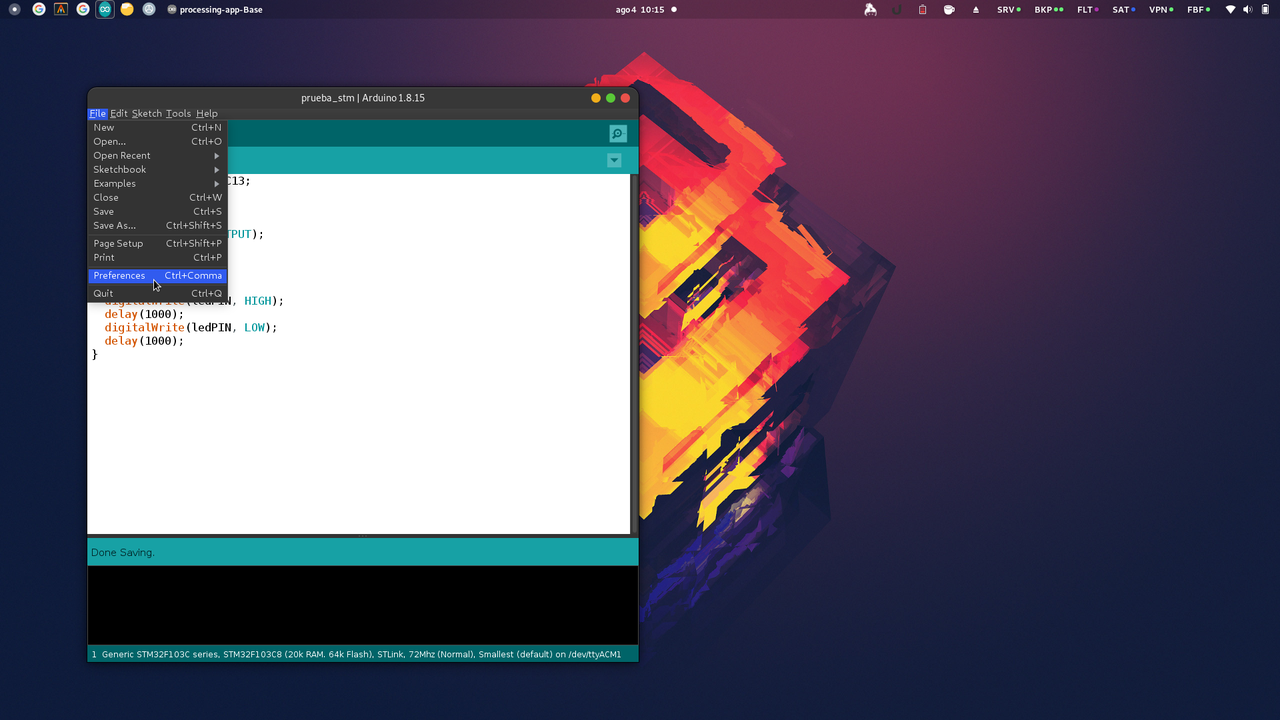The height and width of the screenshot is (720, 1280).
Task: Click the SAT status indicator
Action: pos(1124,9)
